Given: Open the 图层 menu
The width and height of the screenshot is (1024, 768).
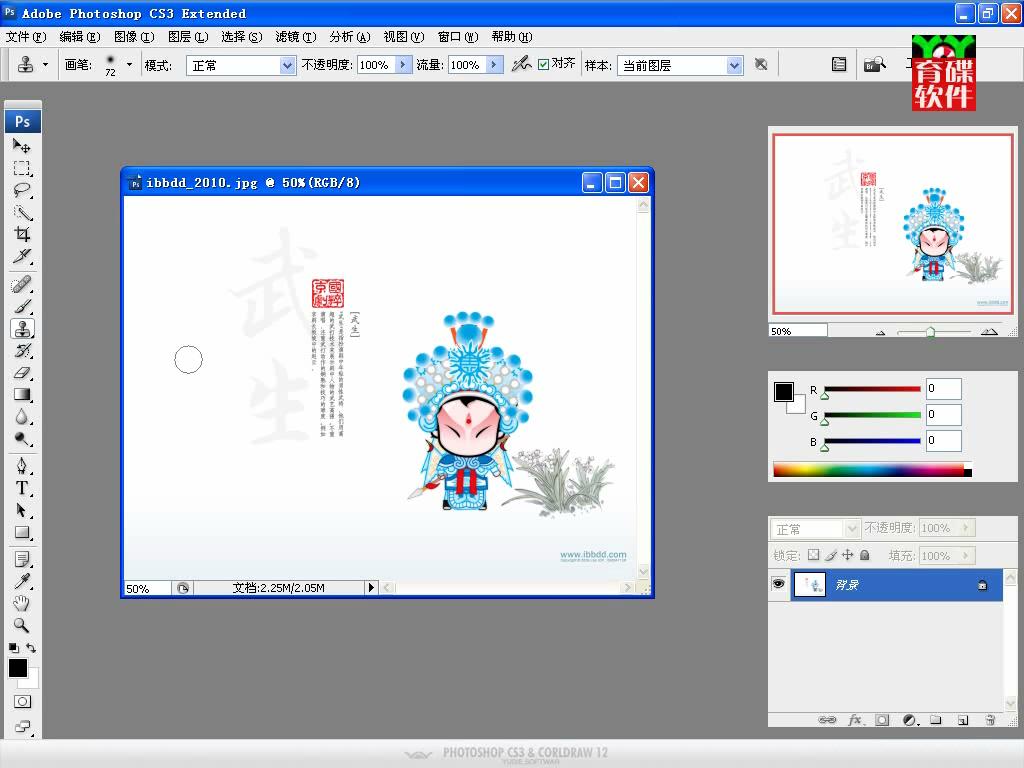Looking at the screenshot, I should point(187,37).
